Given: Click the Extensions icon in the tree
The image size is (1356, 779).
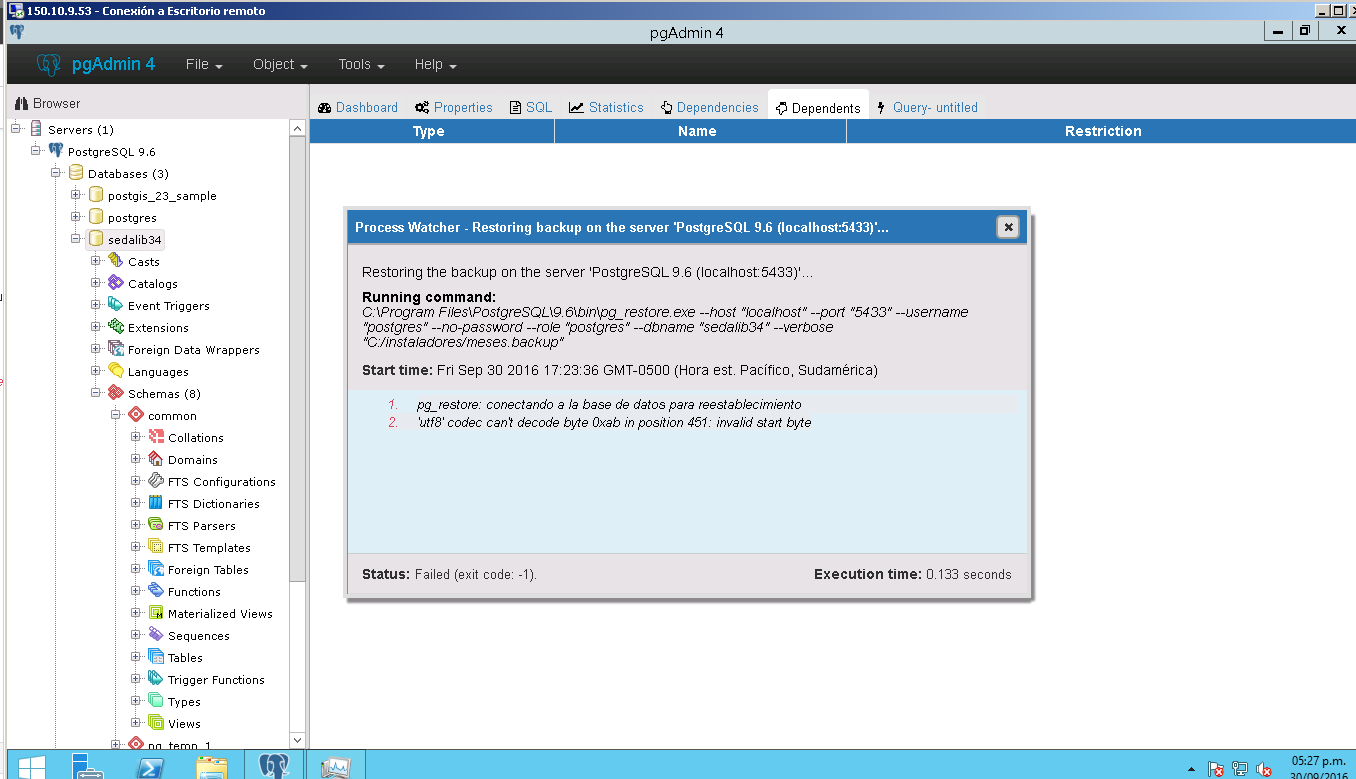Looking at the screenshot, I should (116, 327).
